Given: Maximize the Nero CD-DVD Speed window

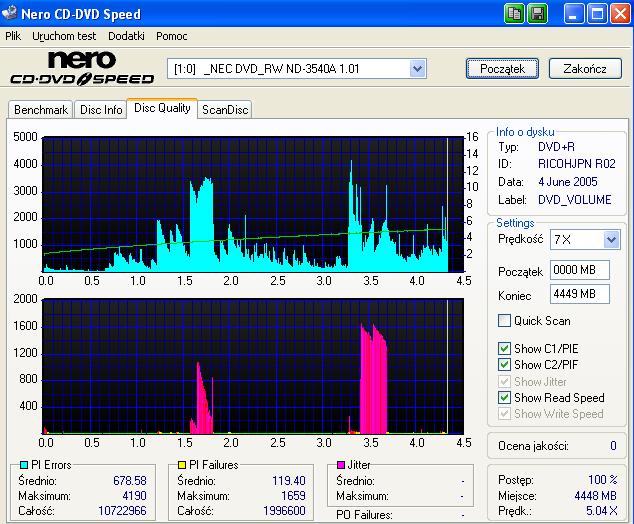Looking at the screenshot, I should click(x=597, y=14).
